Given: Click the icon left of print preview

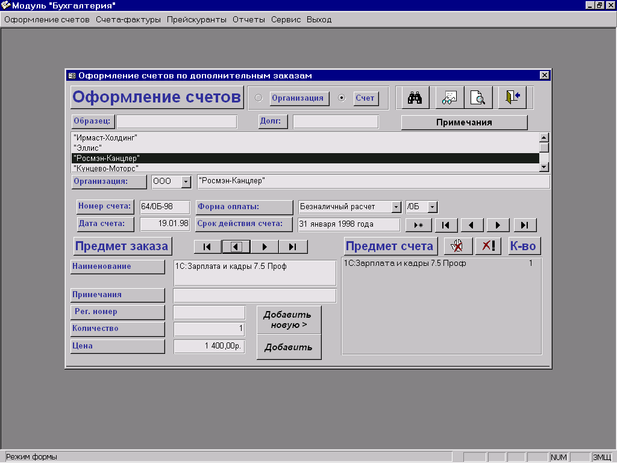Looking at the screenshot, I should pos(449,97).
